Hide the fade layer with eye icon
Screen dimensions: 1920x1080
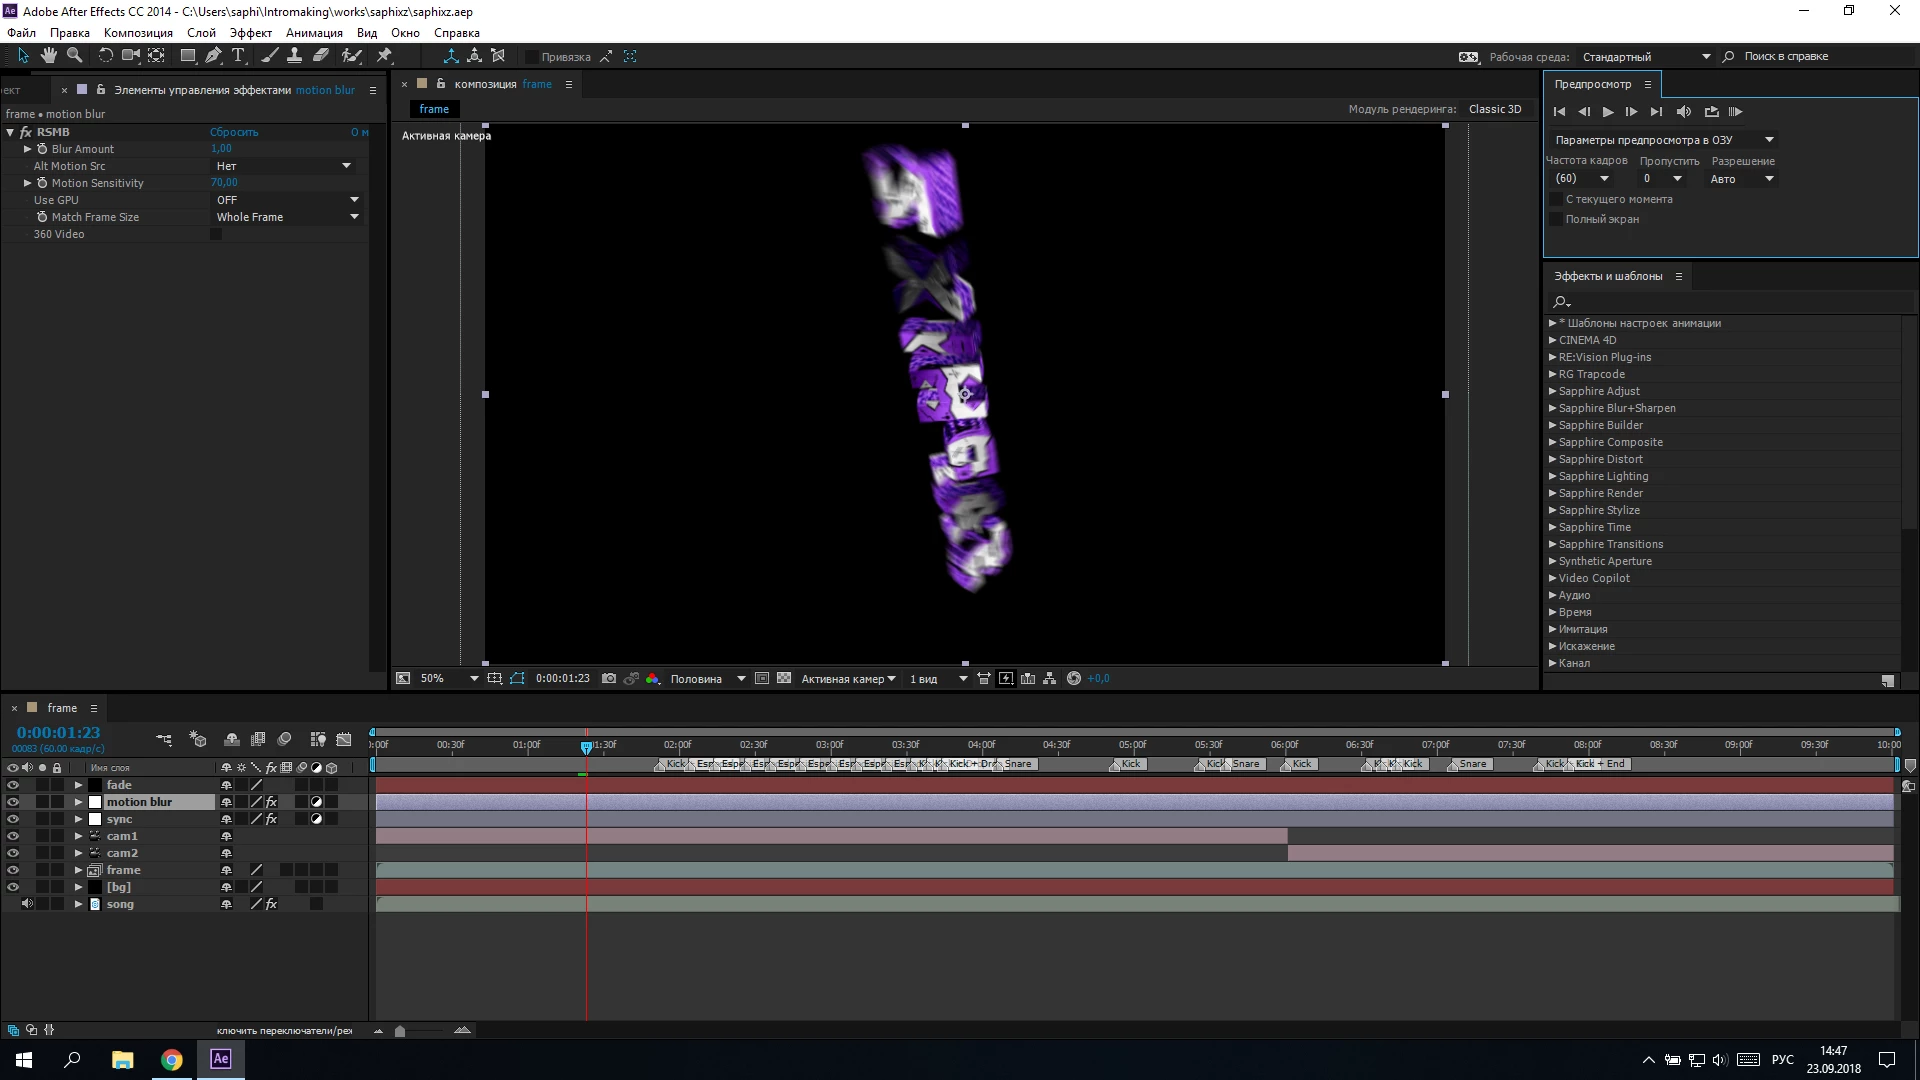pyautogui.click(x=13, y=785)
